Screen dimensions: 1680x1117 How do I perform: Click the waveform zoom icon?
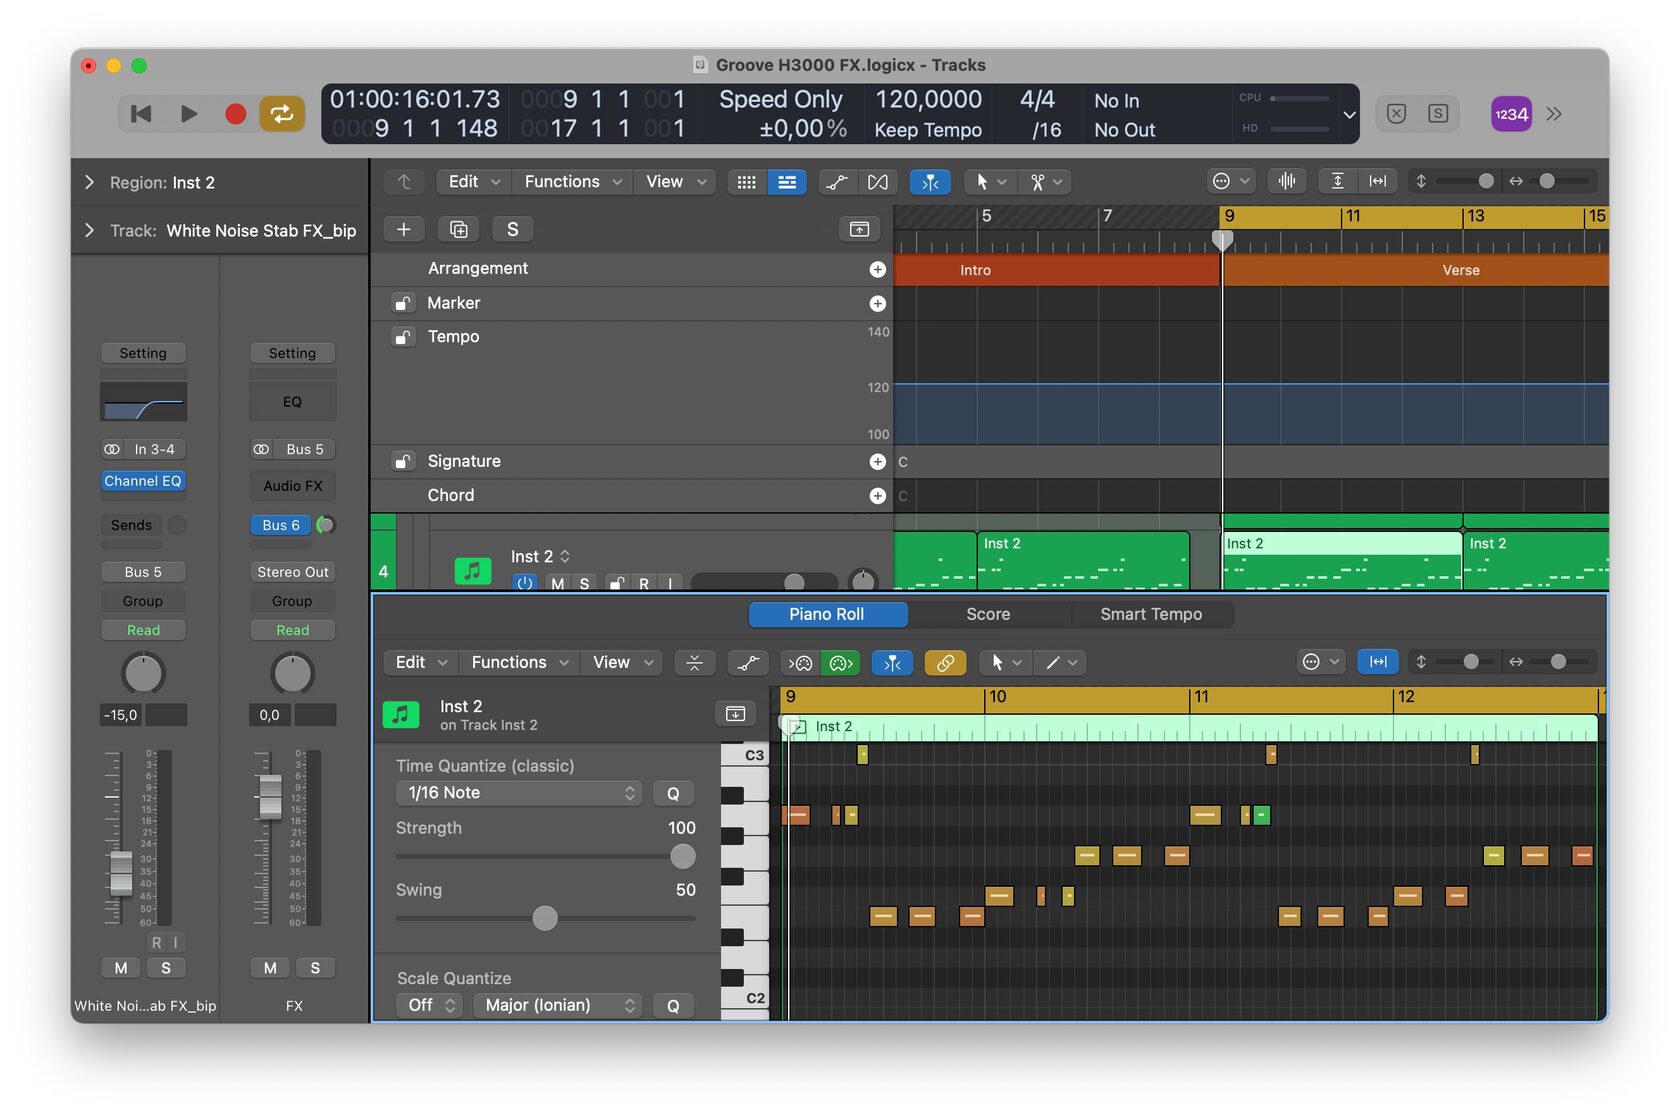pyautogui.click(x=1286, y=181)
